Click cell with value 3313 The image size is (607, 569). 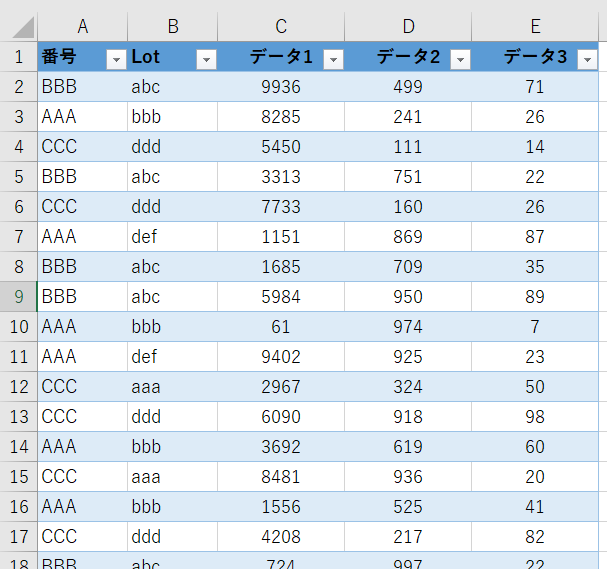[281, 177]
